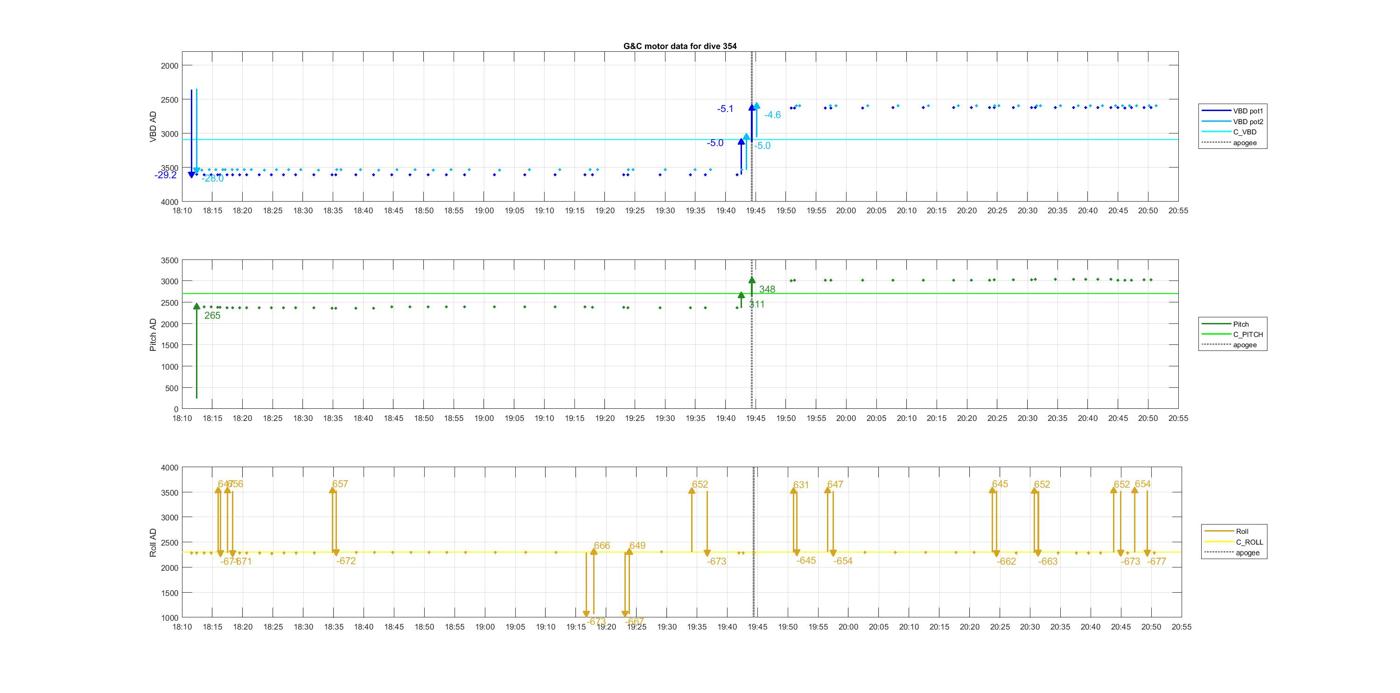
Task: Click the "Roll AD" y-axis label
Action: (x=153, y=543)
